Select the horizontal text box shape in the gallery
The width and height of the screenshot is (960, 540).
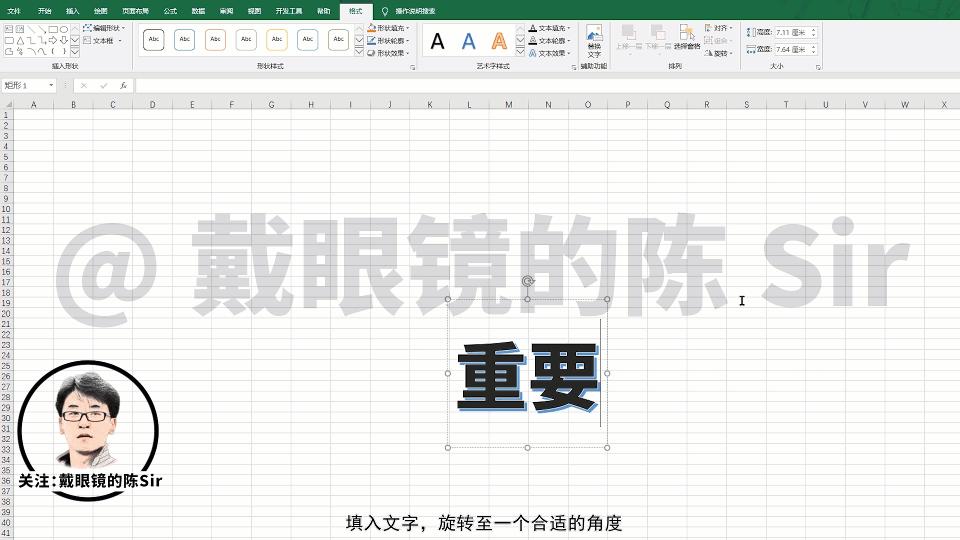(x=9, y=29)
